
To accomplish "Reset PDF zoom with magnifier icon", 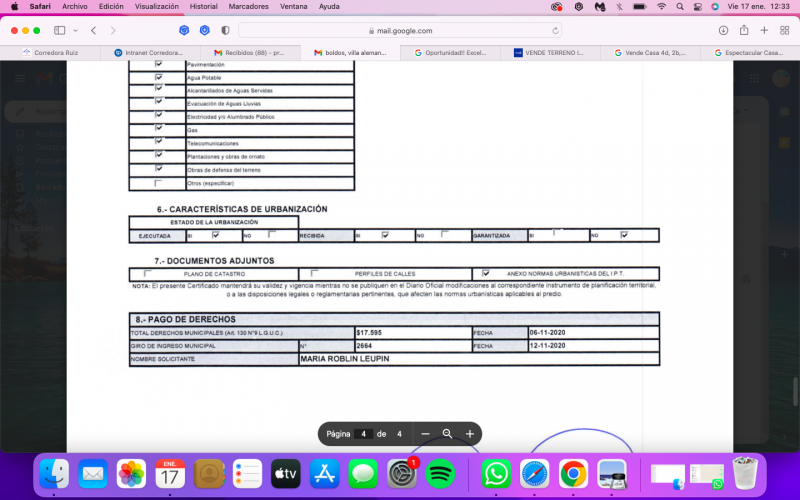I will tap(447, 434).
